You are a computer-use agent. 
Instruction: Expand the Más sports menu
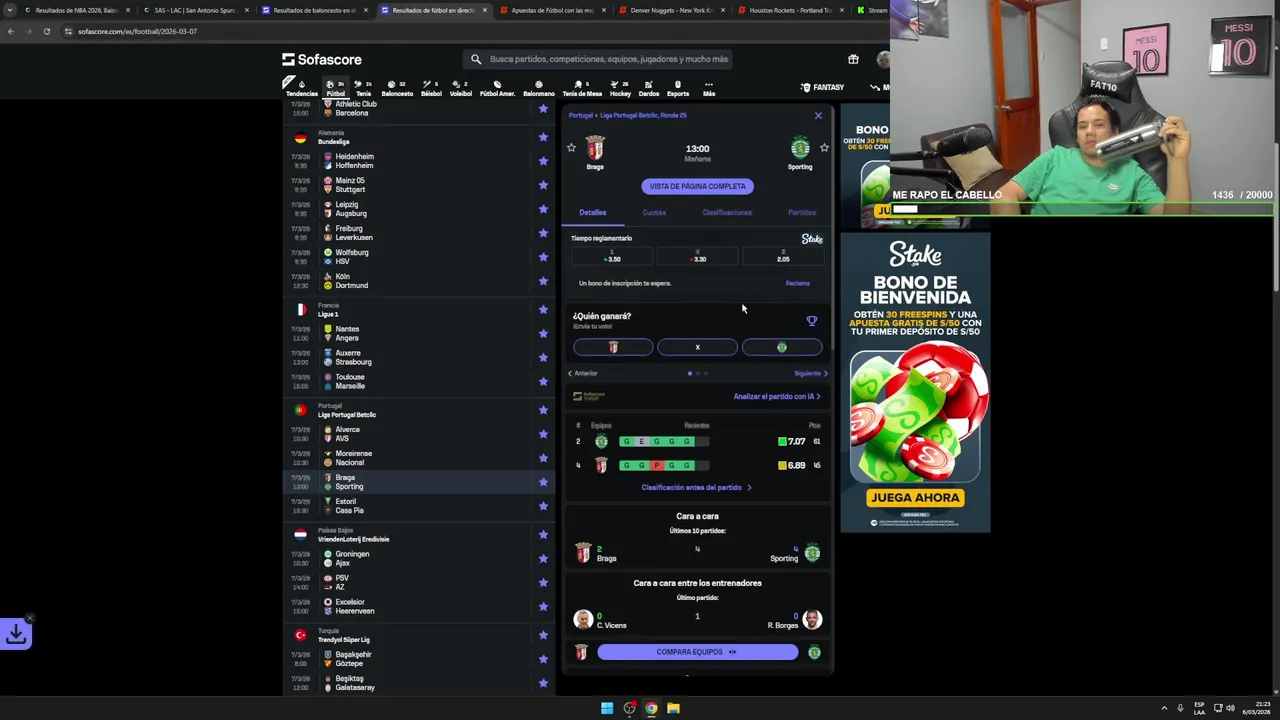click(709, 88)
